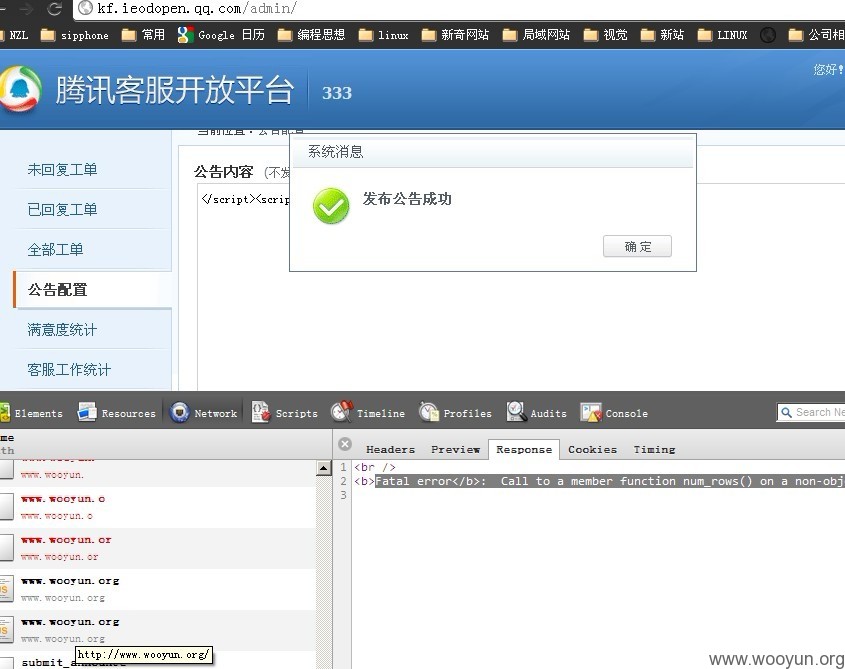The height and width of the screenshot is (669, 845).
Task: Open the 局域网站 bookmark folder
Action: click(x=536, y=35)
